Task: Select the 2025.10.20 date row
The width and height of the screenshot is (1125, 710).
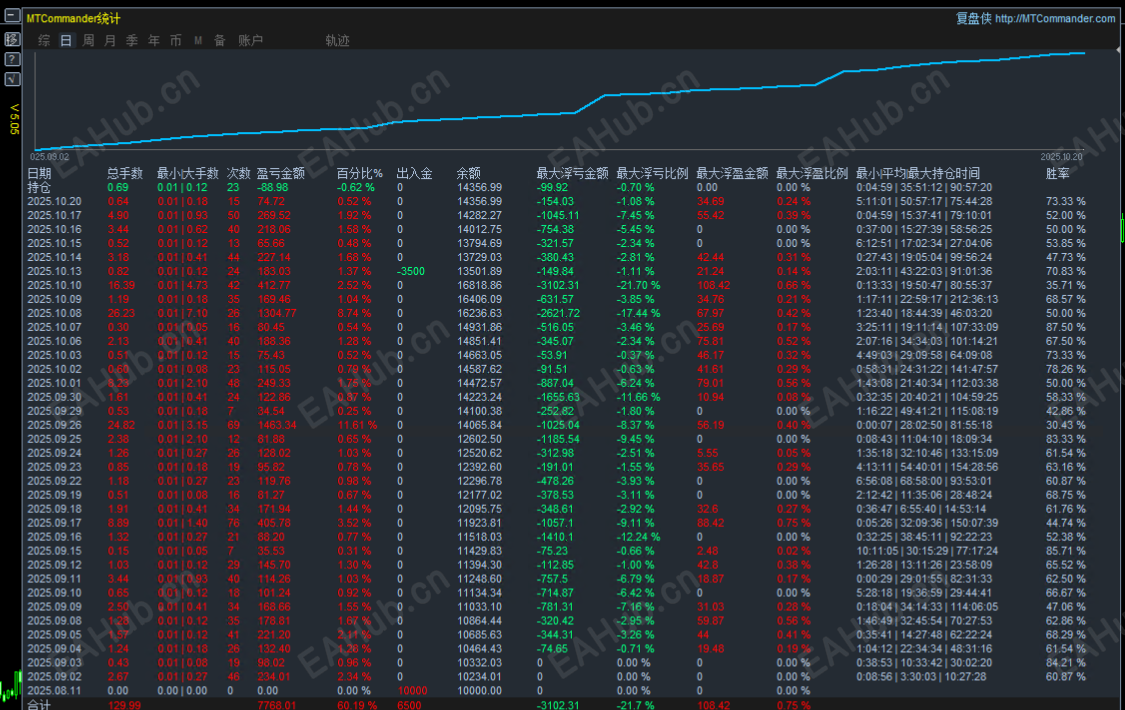Action: [55, 202]
